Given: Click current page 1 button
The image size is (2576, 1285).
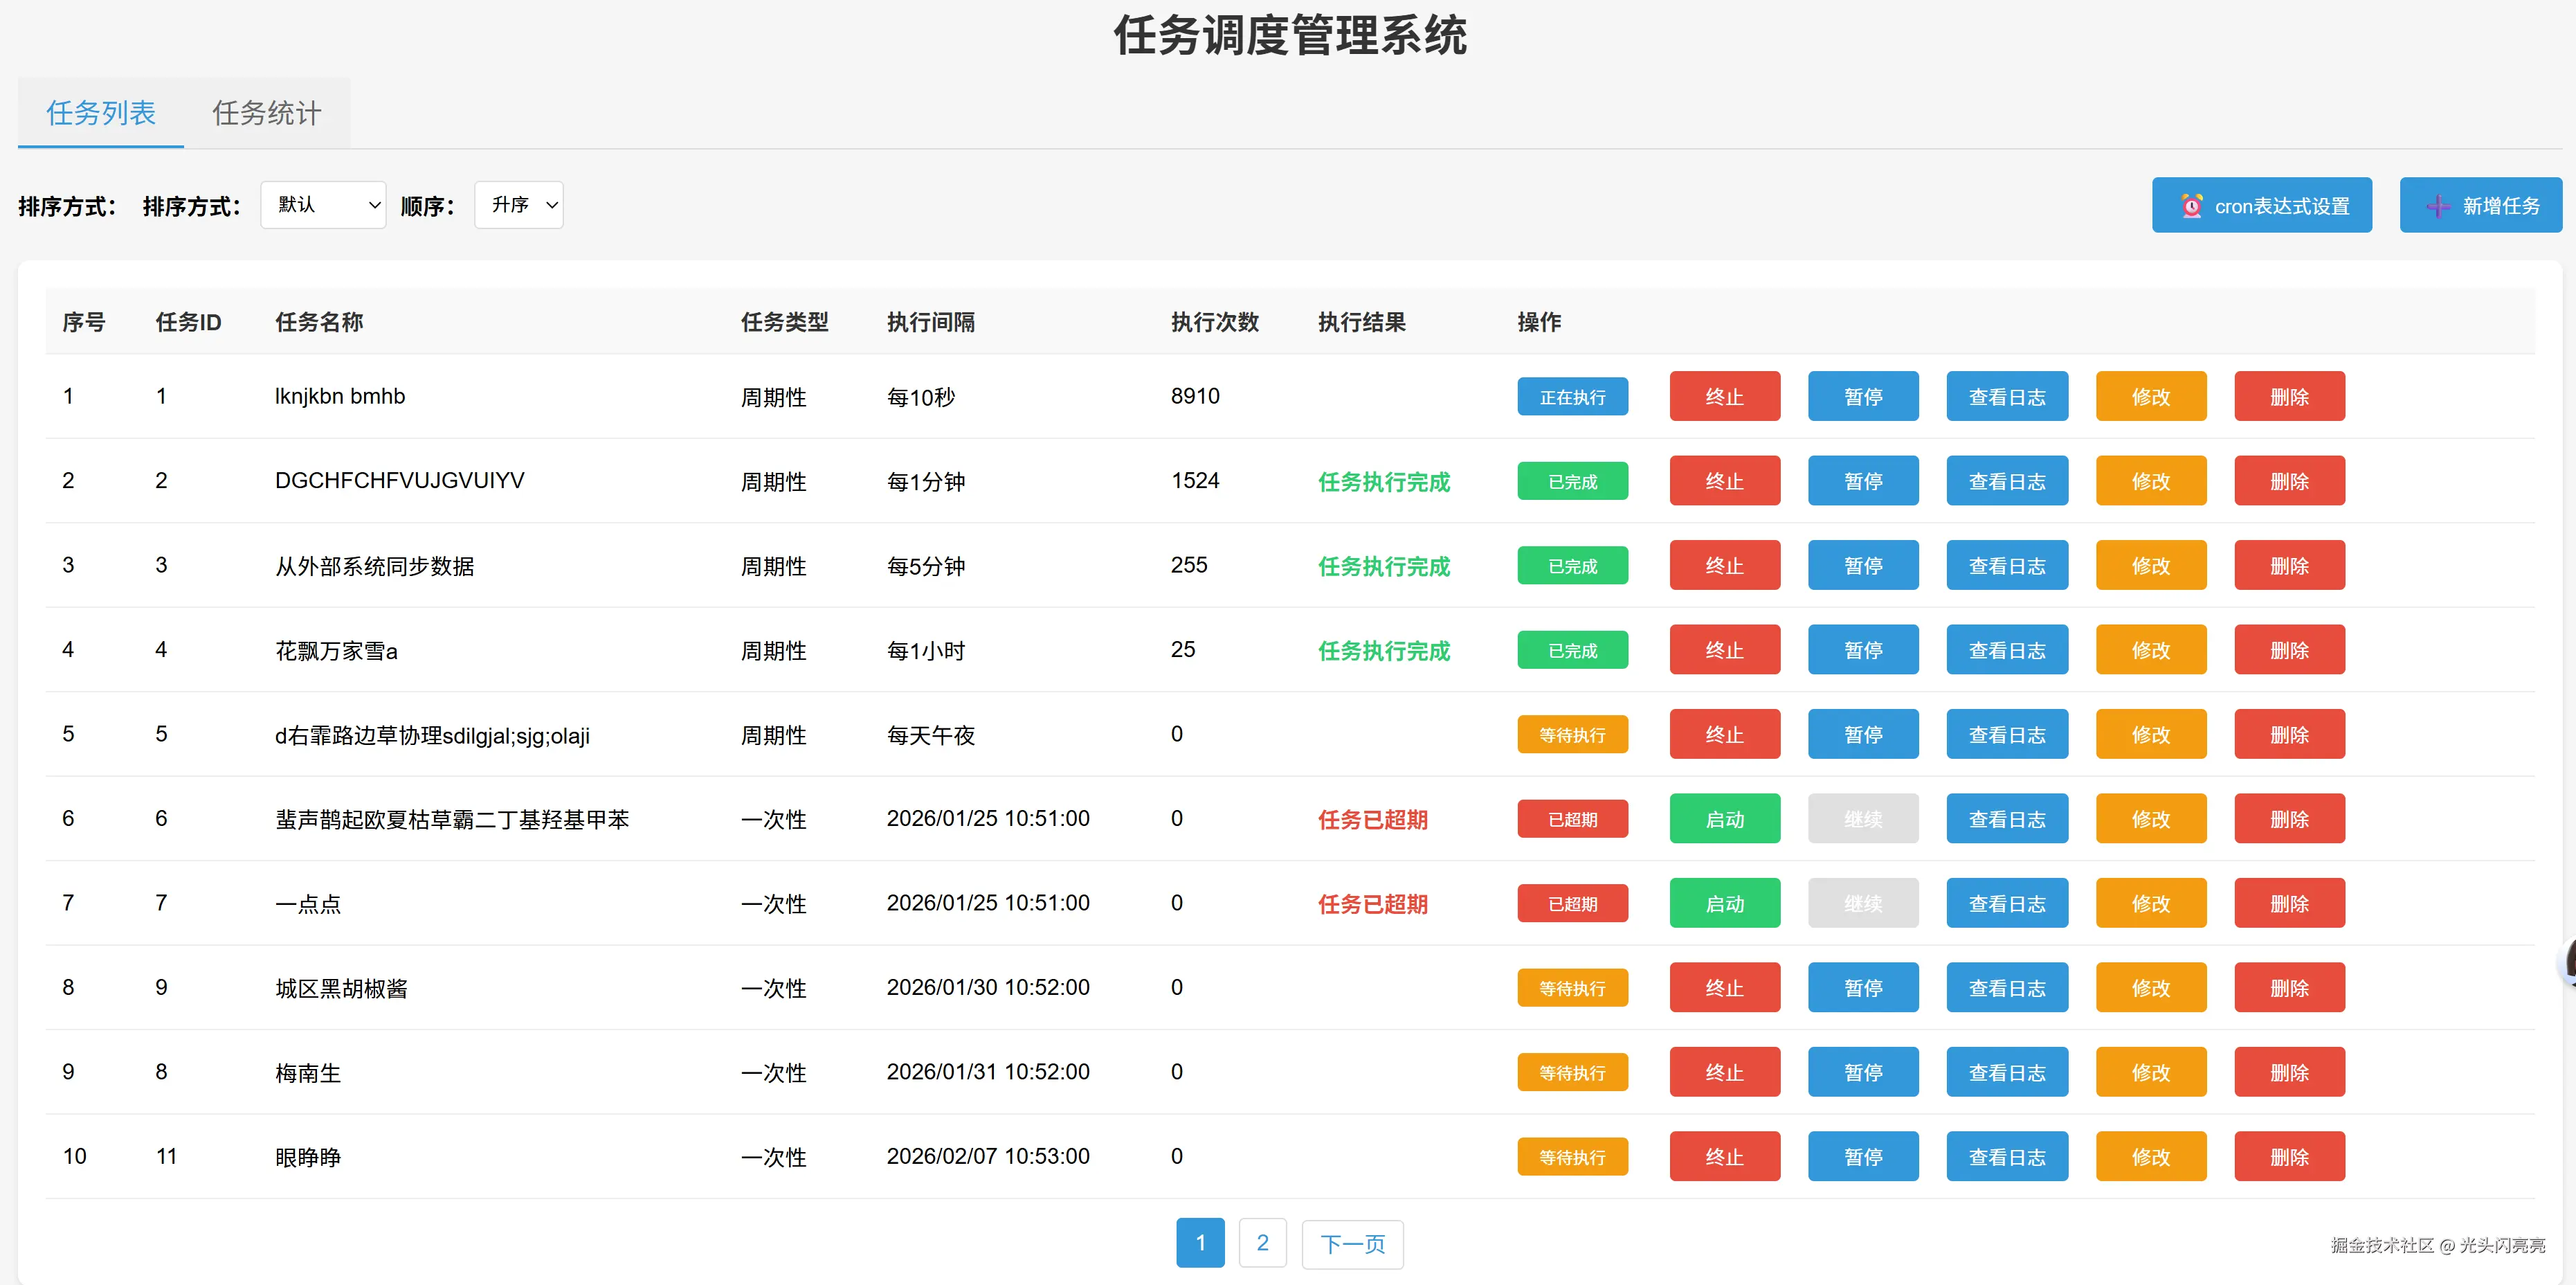Looking at the screenshot, I should (x=1200, y=1243).
